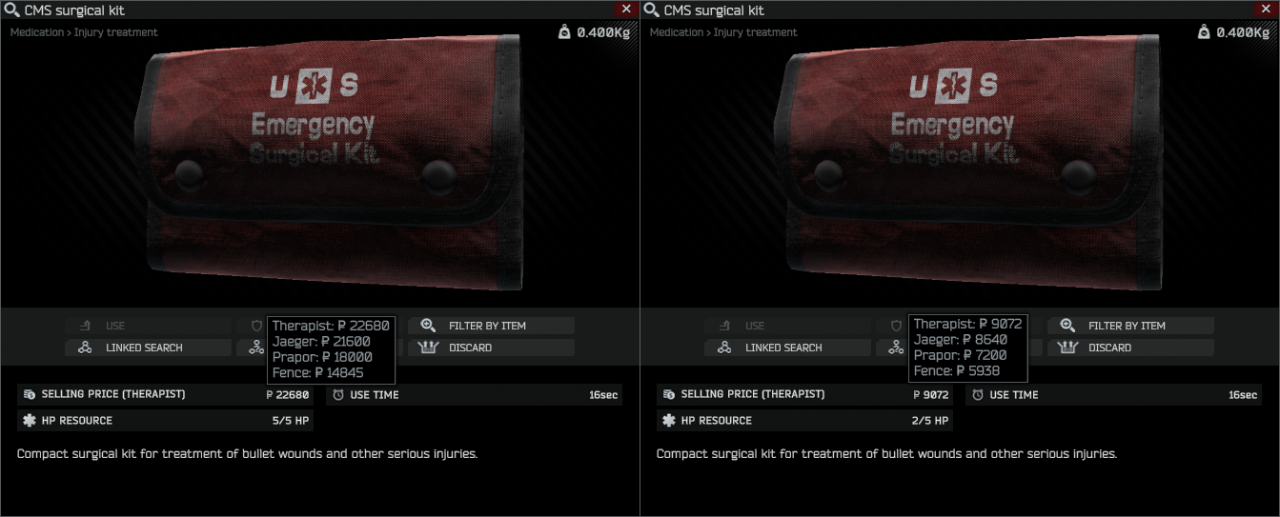Screen dimensions: 1280x517
Task: Click Use button in the 5/5 HP window
Action: [148, 326]
